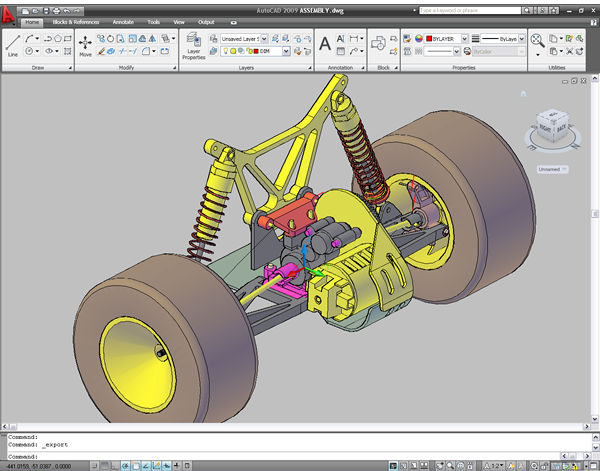600x471 pixels.
Task: Click the Save icon in quick access toolbar
Action: (45, 9)
